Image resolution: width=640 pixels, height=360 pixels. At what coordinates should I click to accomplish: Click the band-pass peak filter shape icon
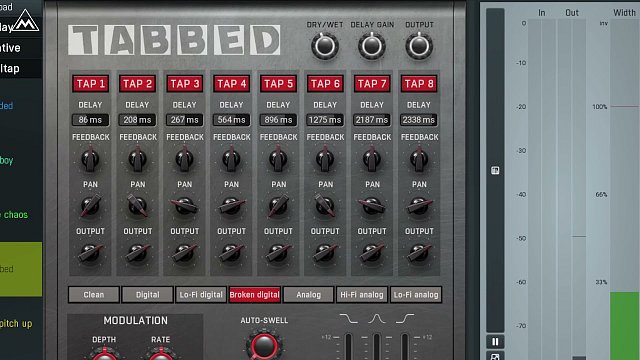377,318
